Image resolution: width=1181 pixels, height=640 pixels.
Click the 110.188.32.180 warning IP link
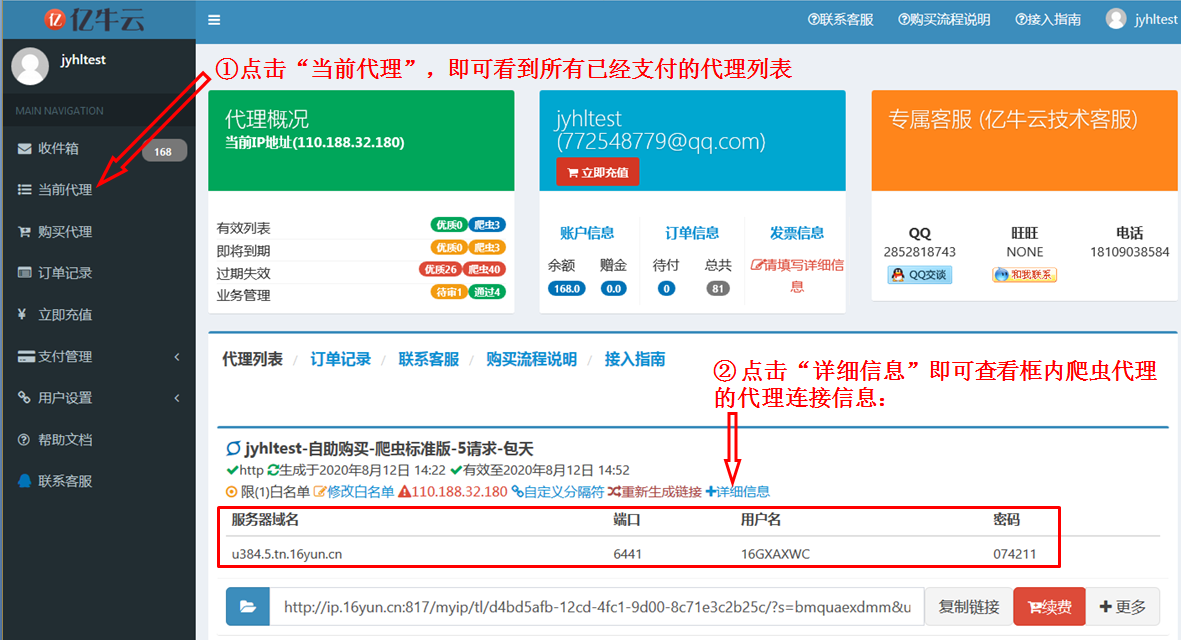[x=453, y=492]
